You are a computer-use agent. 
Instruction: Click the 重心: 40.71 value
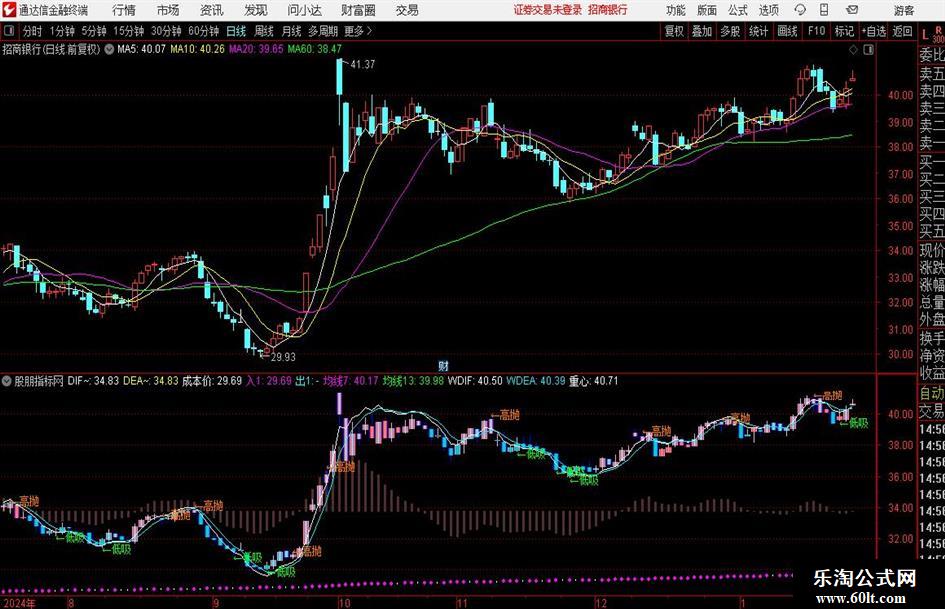(594, 381)
